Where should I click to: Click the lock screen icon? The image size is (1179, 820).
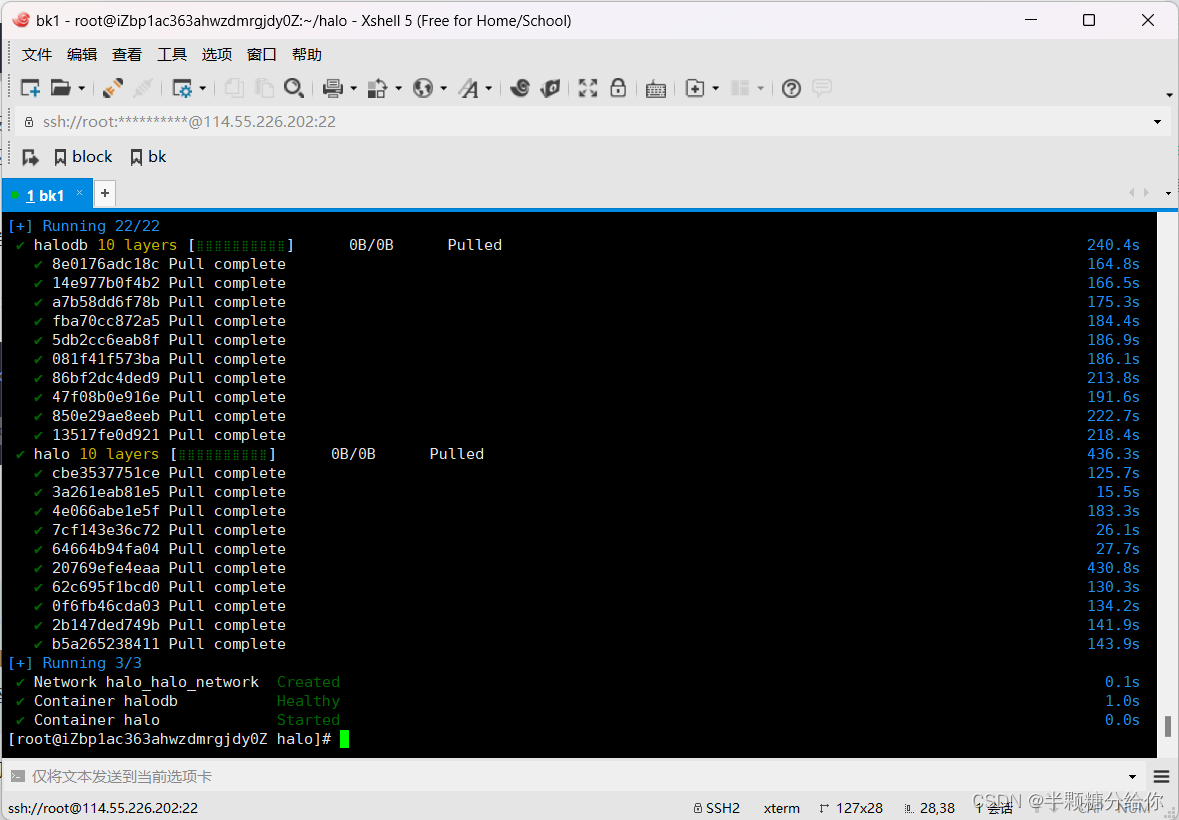click(618, 88)
